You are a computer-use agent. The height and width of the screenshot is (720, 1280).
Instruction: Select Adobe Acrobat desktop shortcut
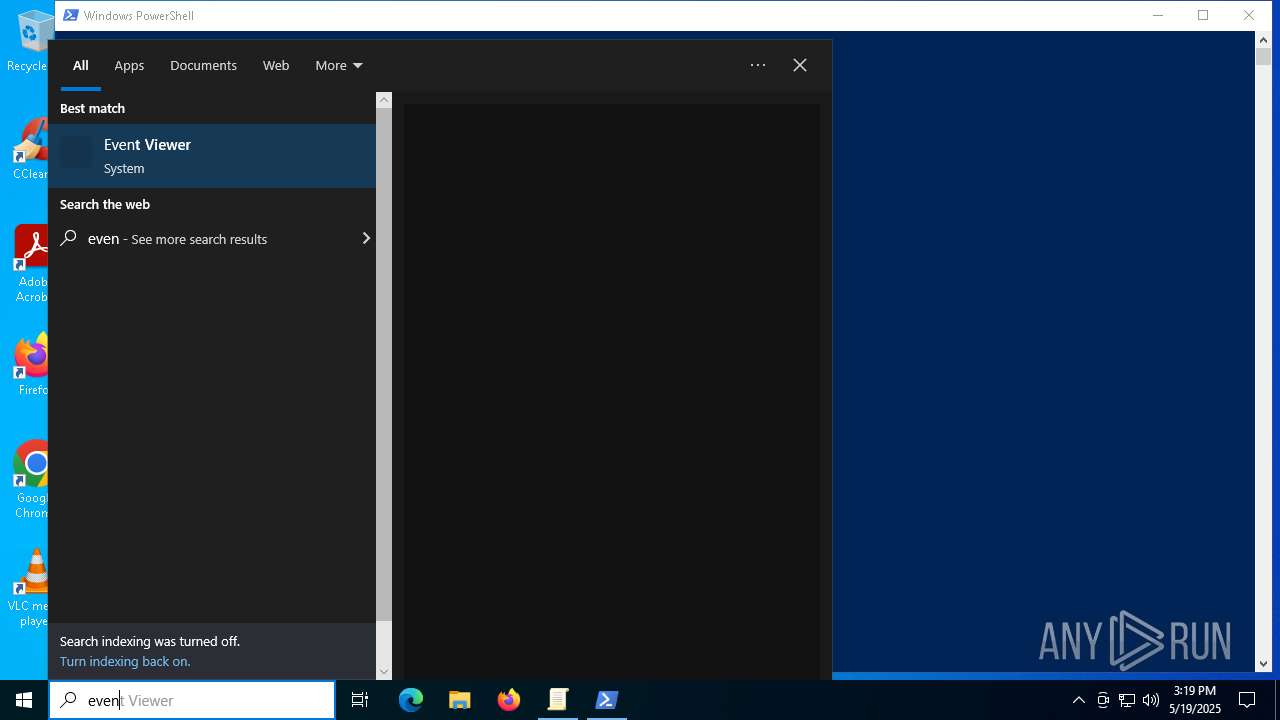[31, 264]
